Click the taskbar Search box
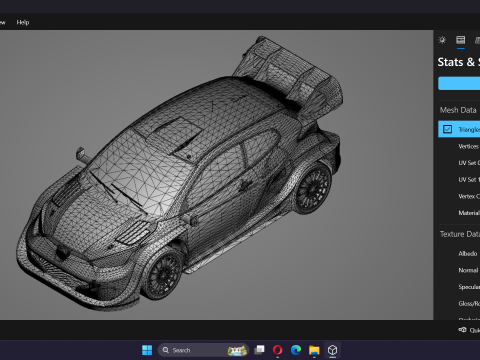This screenshot has height=360, width=480. point(203,350)
